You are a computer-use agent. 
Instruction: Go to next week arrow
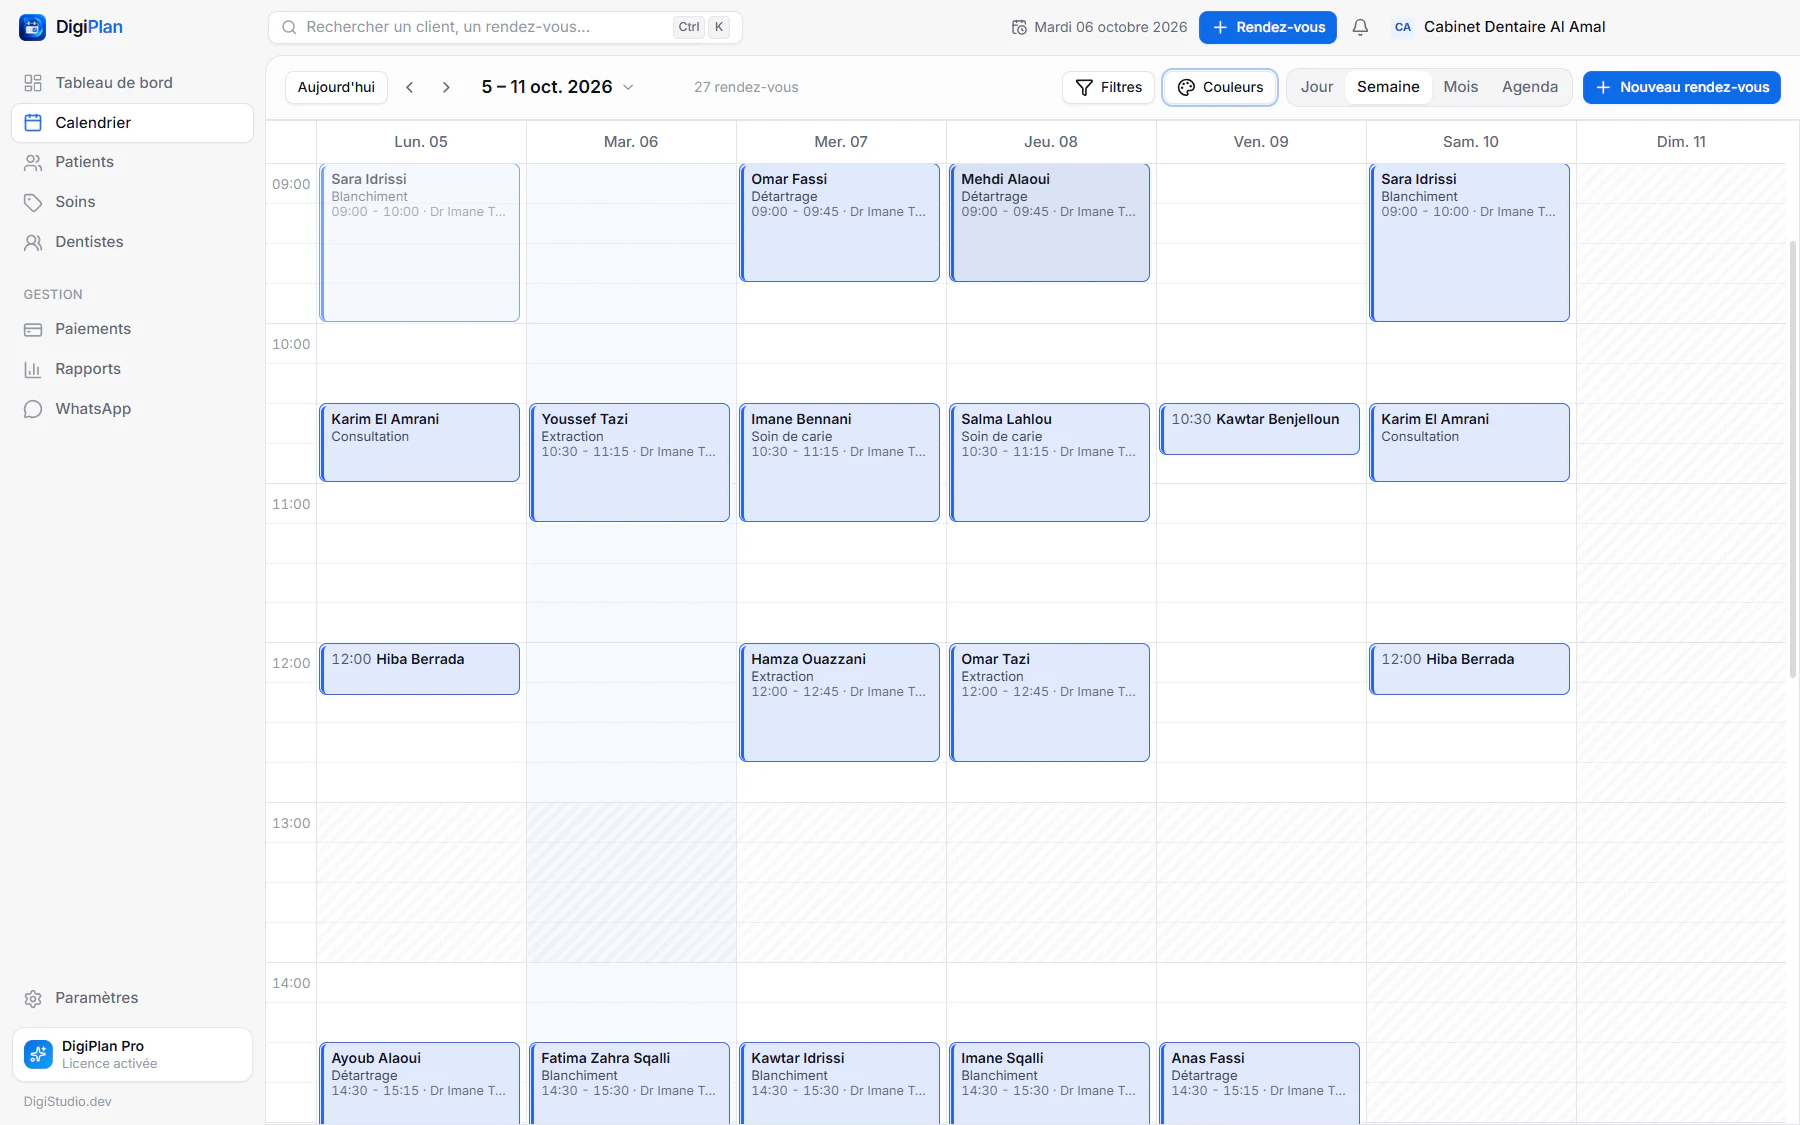446,87
